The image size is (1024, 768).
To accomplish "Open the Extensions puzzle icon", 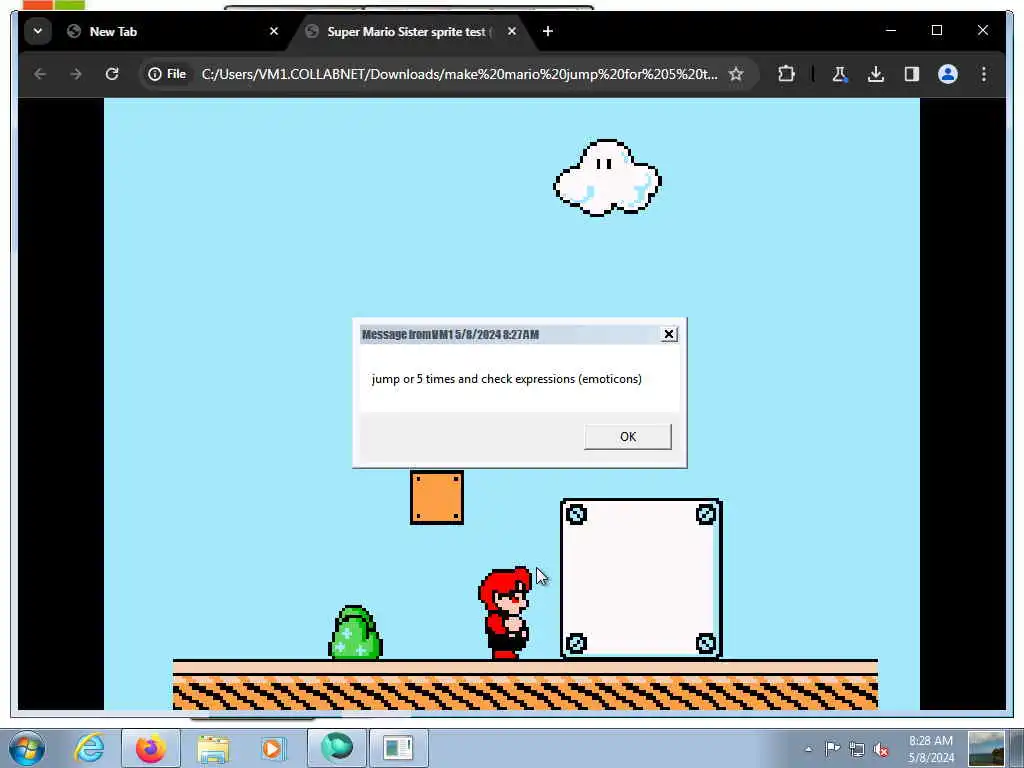I will (x=786, y=74).
